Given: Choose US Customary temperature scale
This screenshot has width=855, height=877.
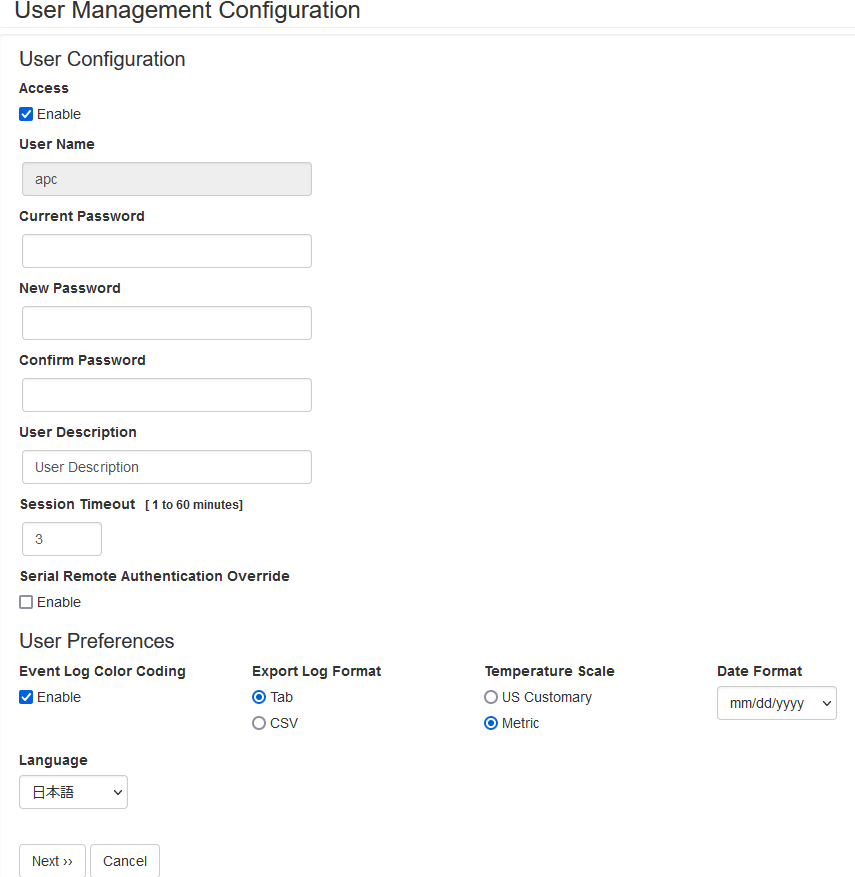Looking at the screenshot, I should 491,697.
